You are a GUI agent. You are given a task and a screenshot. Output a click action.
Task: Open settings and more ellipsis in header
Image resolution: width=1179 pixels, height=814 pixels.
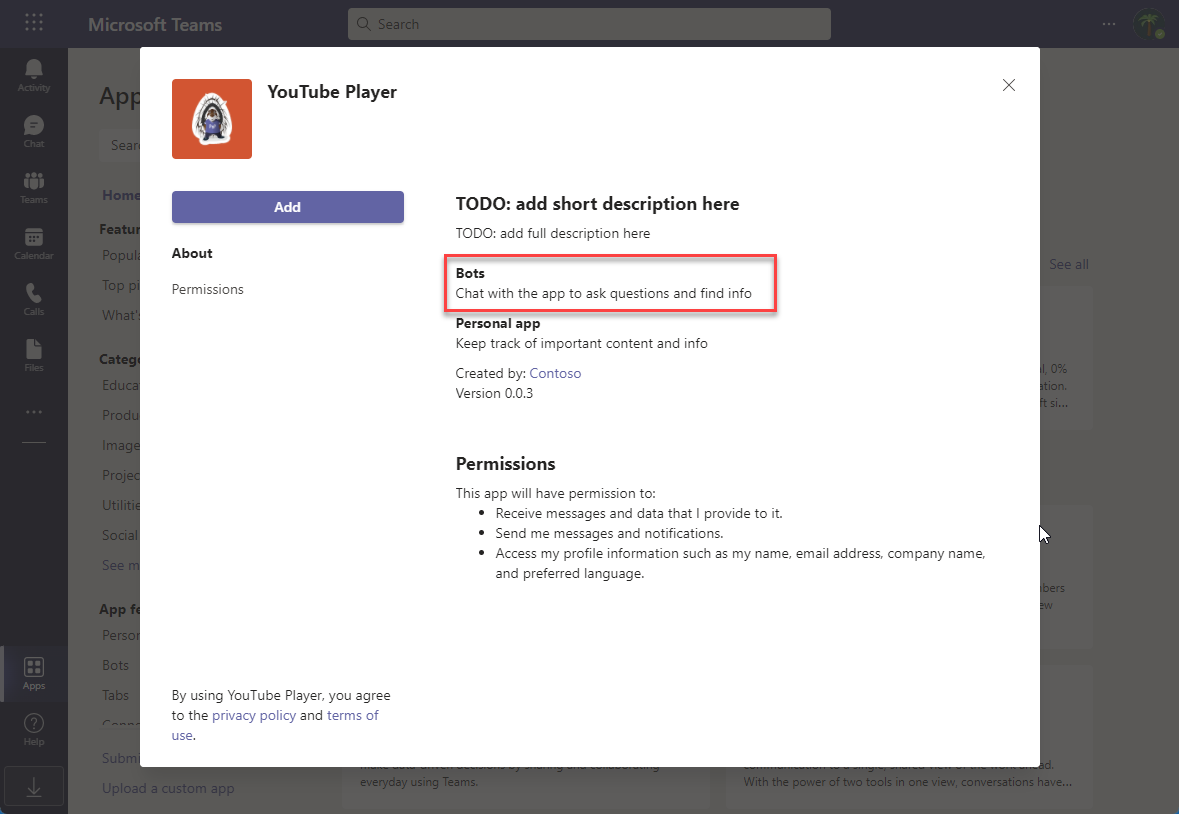[x=1109, y=24]
